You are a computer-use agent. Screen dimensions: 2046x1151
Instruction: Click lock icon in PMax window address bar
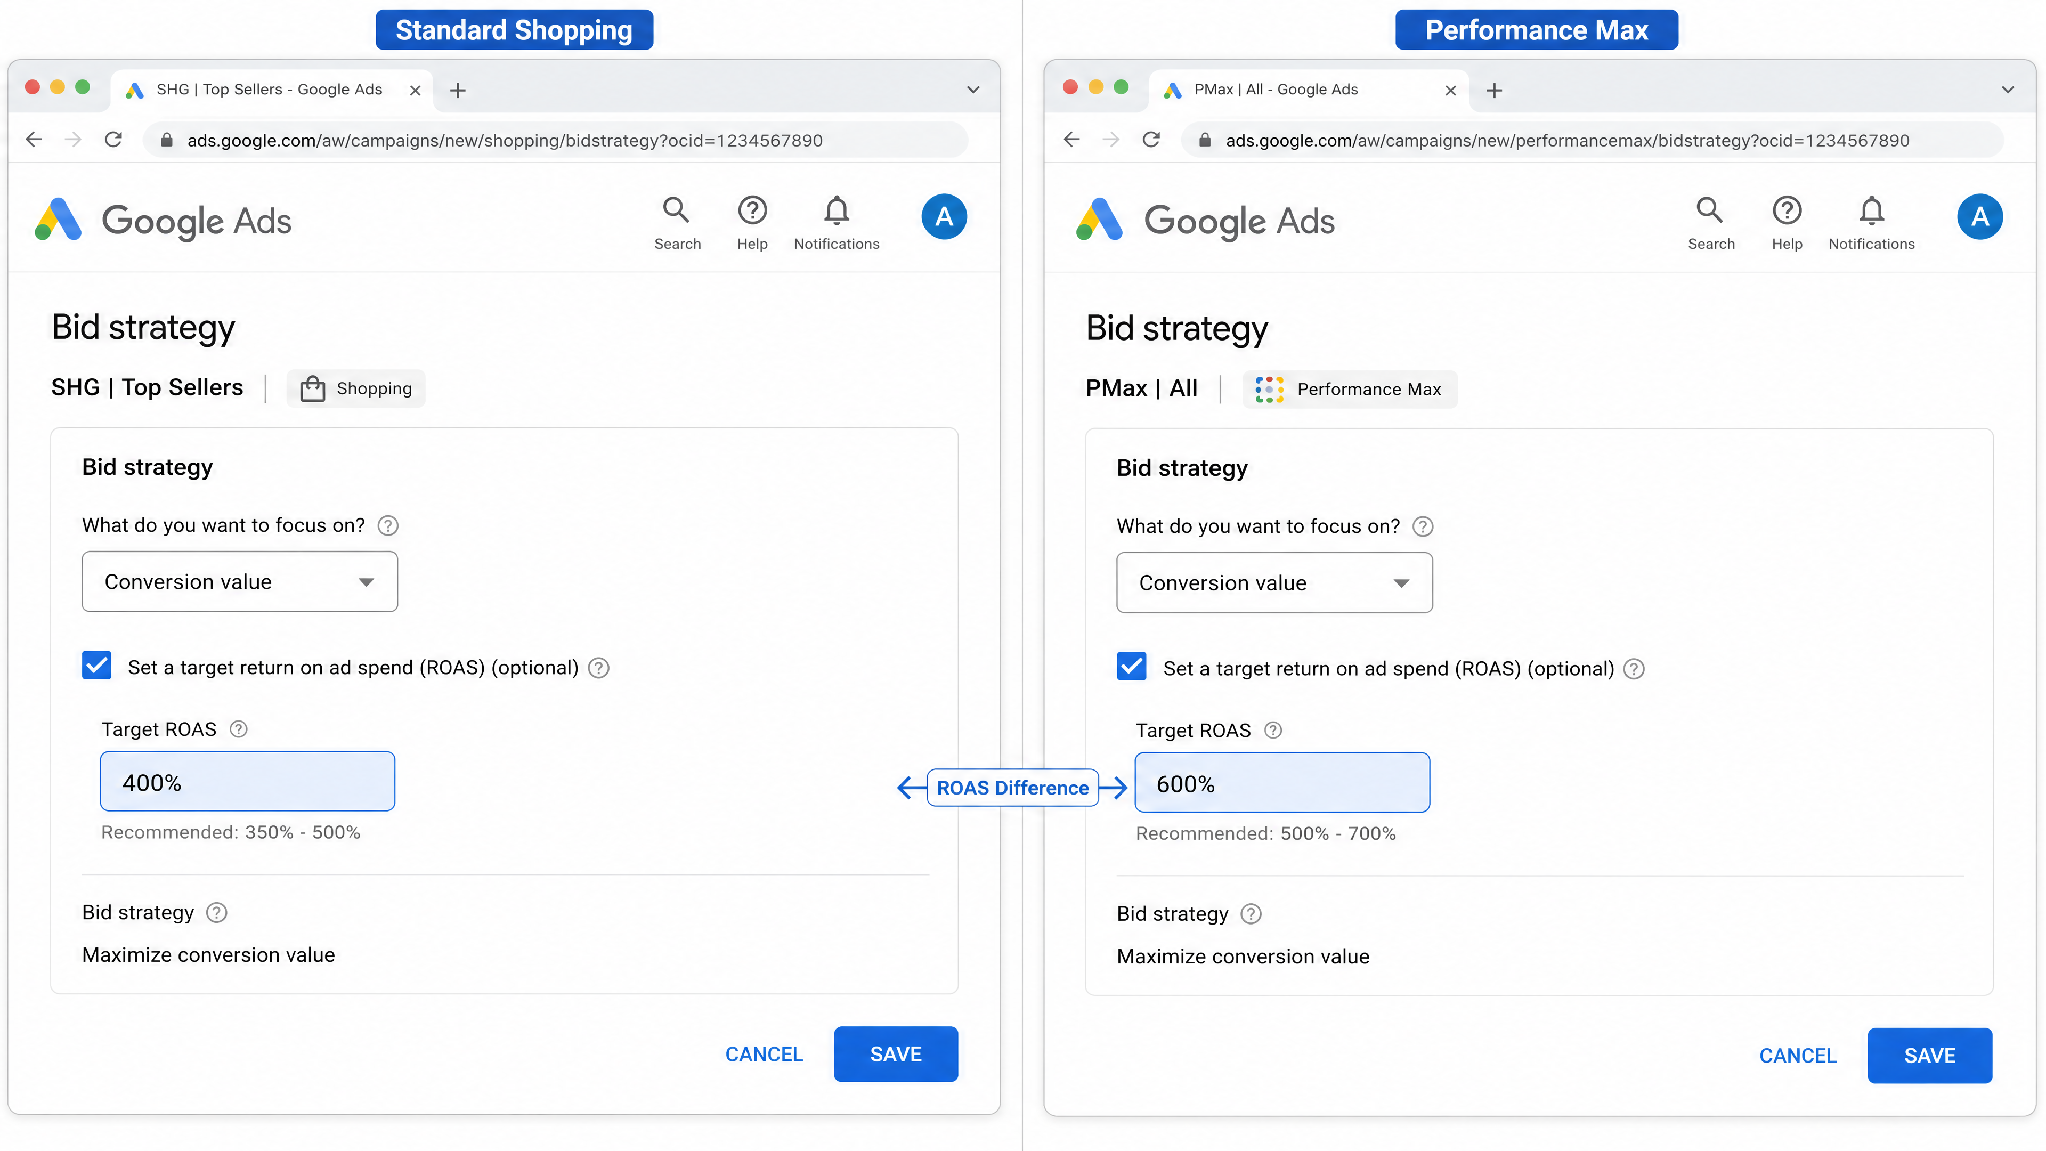pos(1205,141)
